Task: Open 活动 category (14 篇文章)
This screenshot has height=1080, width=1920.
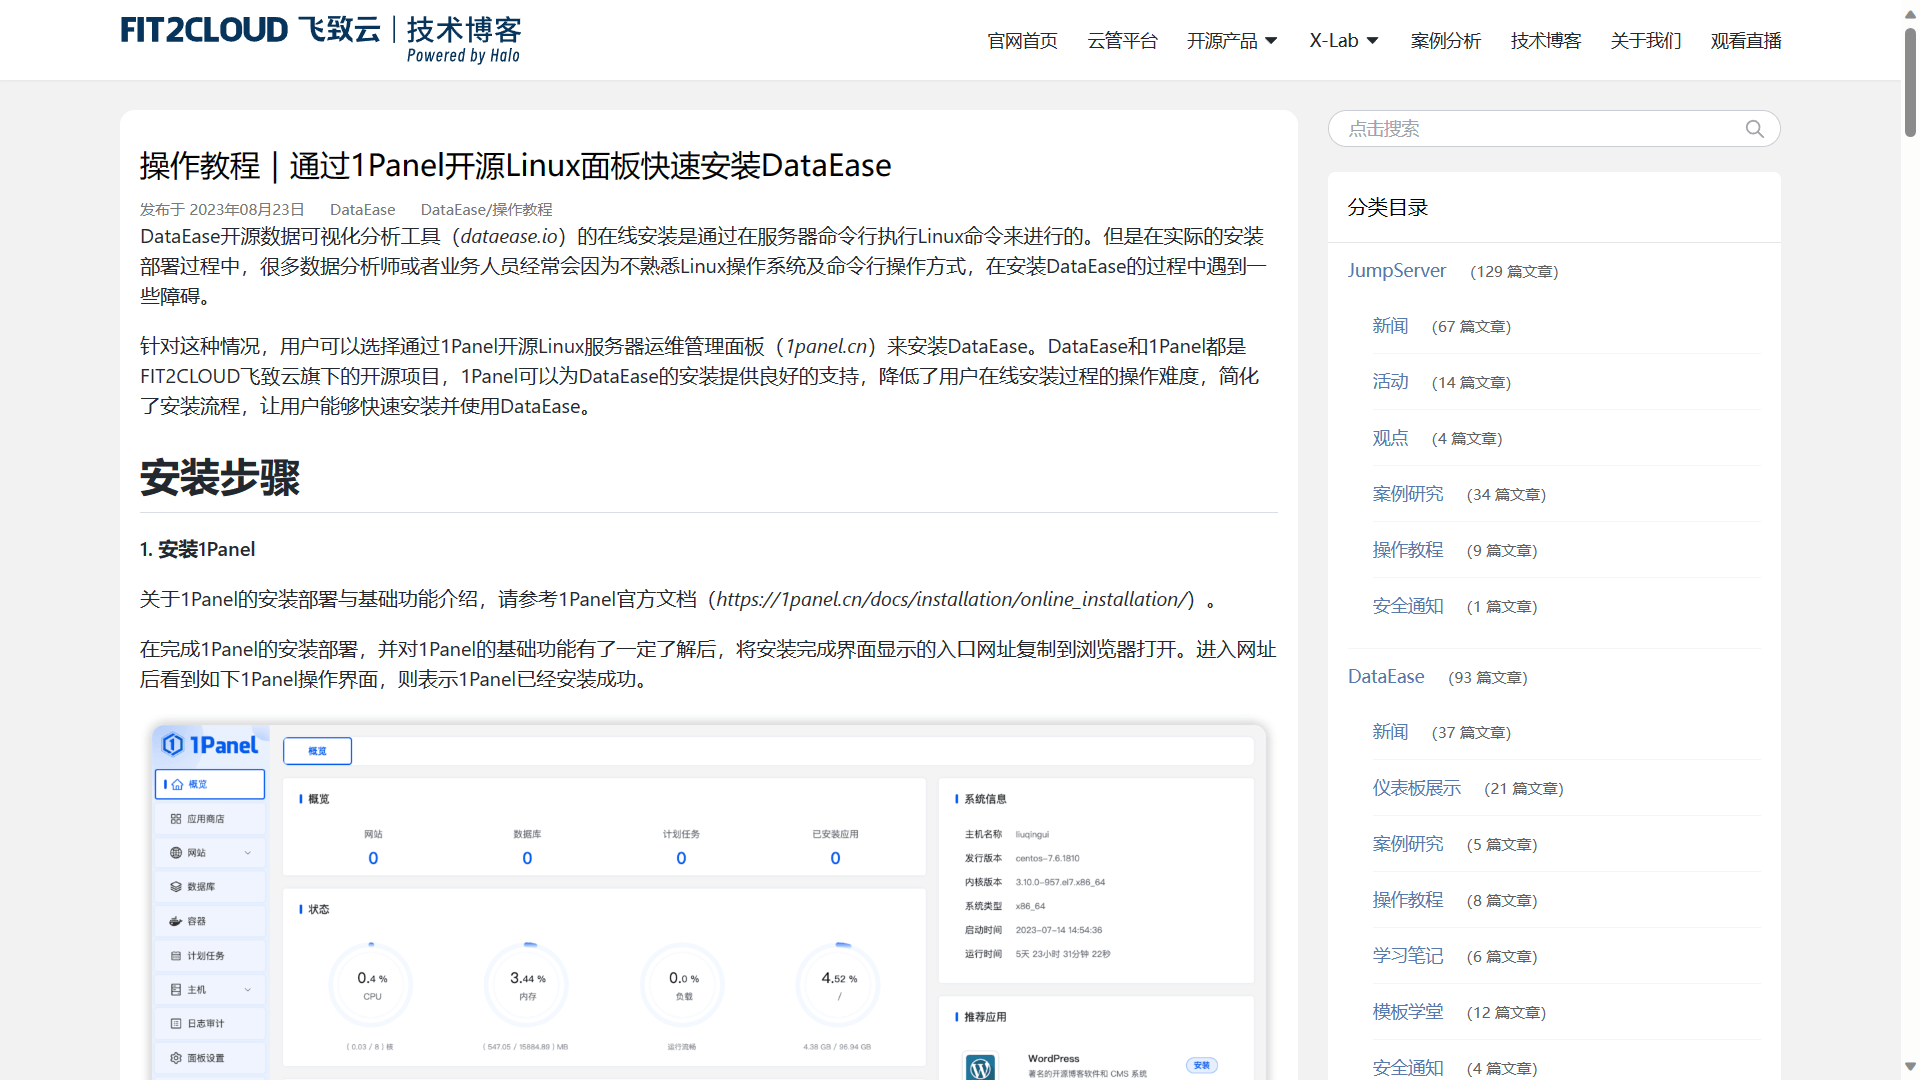Action: pos(1390,382)
